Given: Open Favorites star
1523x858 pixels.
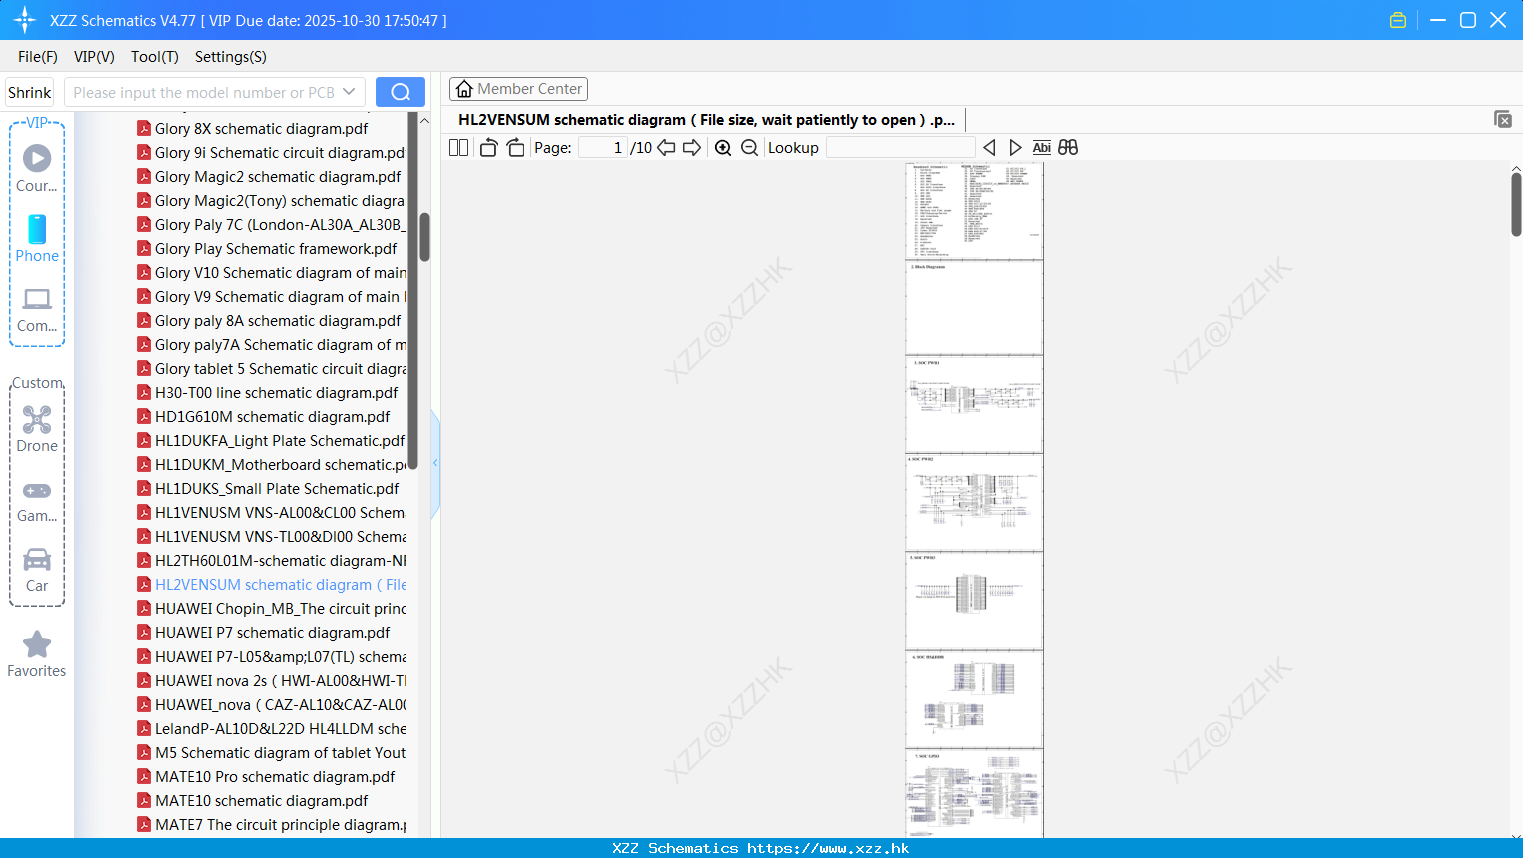Looking at the screenshot, I should tap(37, 654).
